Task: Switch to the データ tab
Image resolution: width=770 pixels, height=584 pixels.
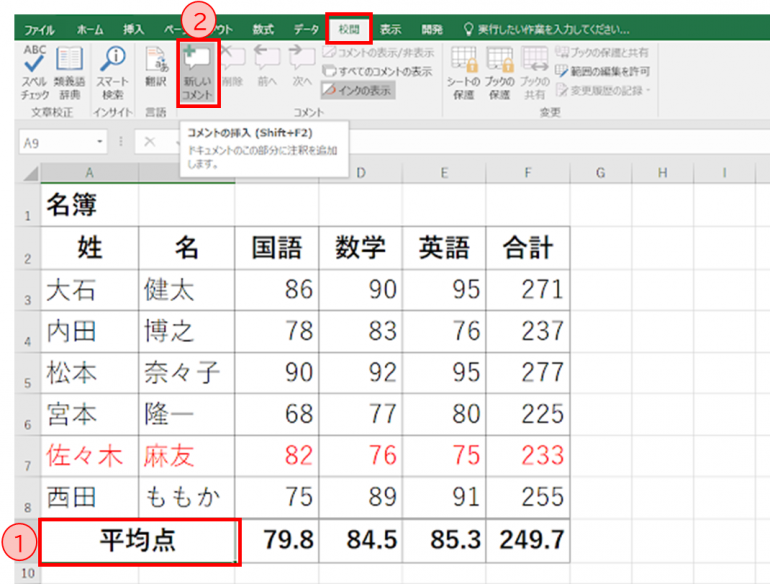Action: [x=306, y=30]
